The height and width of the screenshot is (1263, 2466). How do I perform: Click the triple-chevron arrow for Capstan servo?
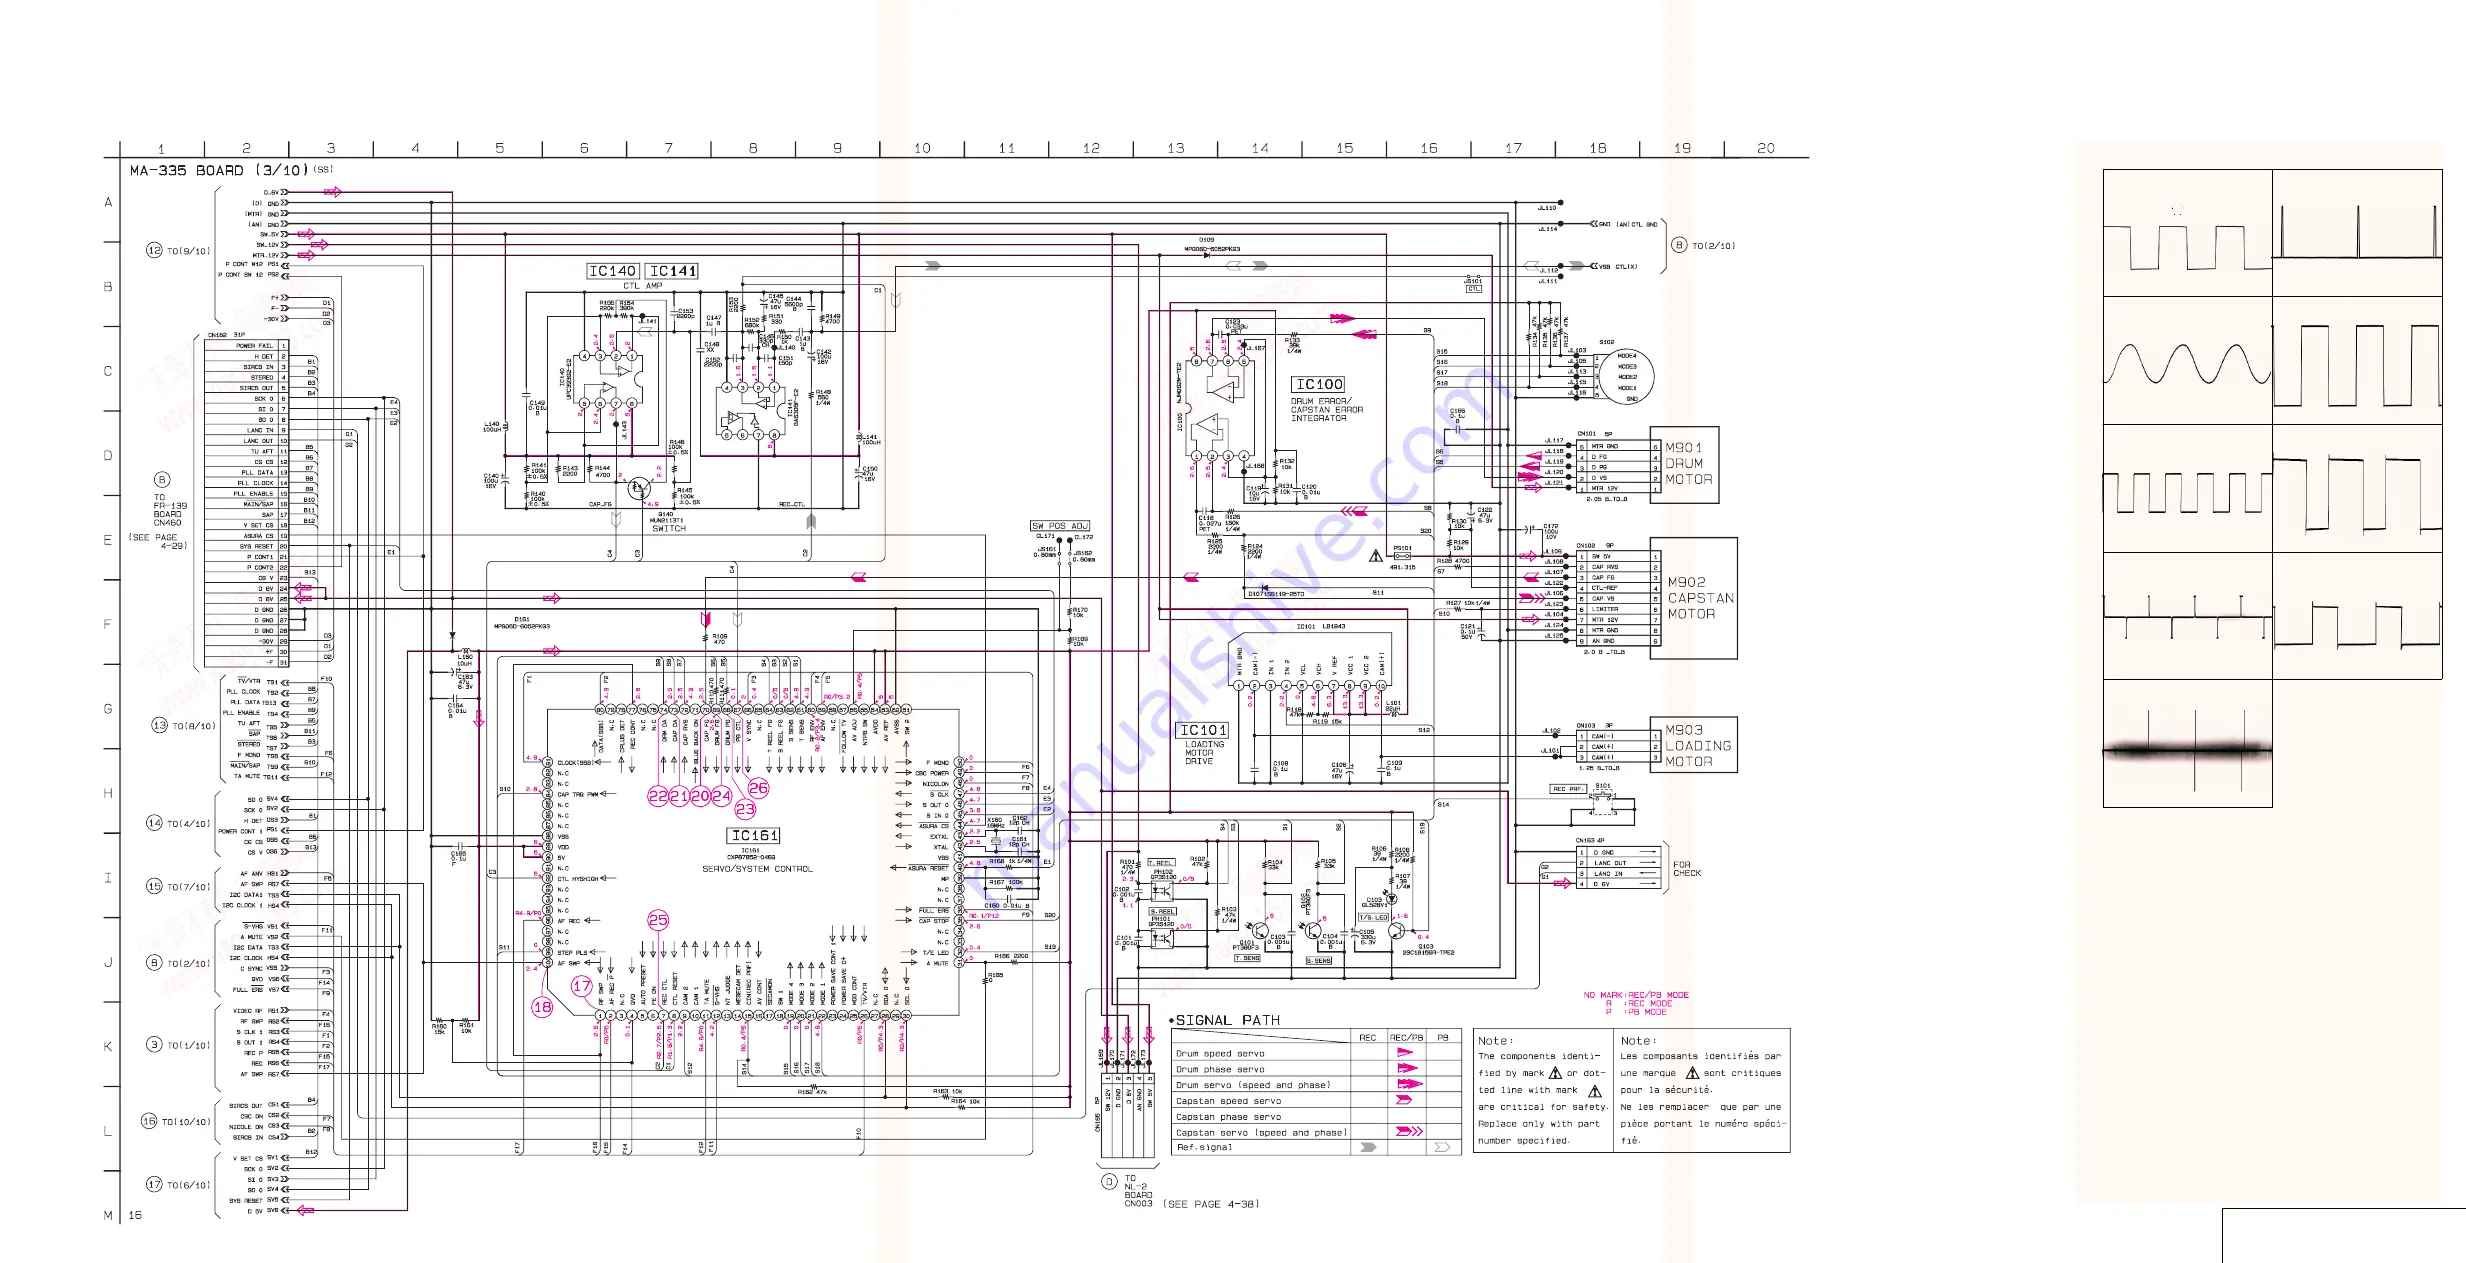(x=1409, y=1132)
